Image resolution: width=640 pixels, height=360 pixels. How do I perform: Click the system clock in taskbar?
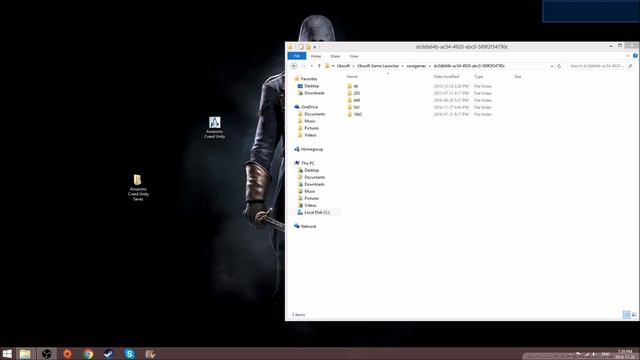pos(625,353)
